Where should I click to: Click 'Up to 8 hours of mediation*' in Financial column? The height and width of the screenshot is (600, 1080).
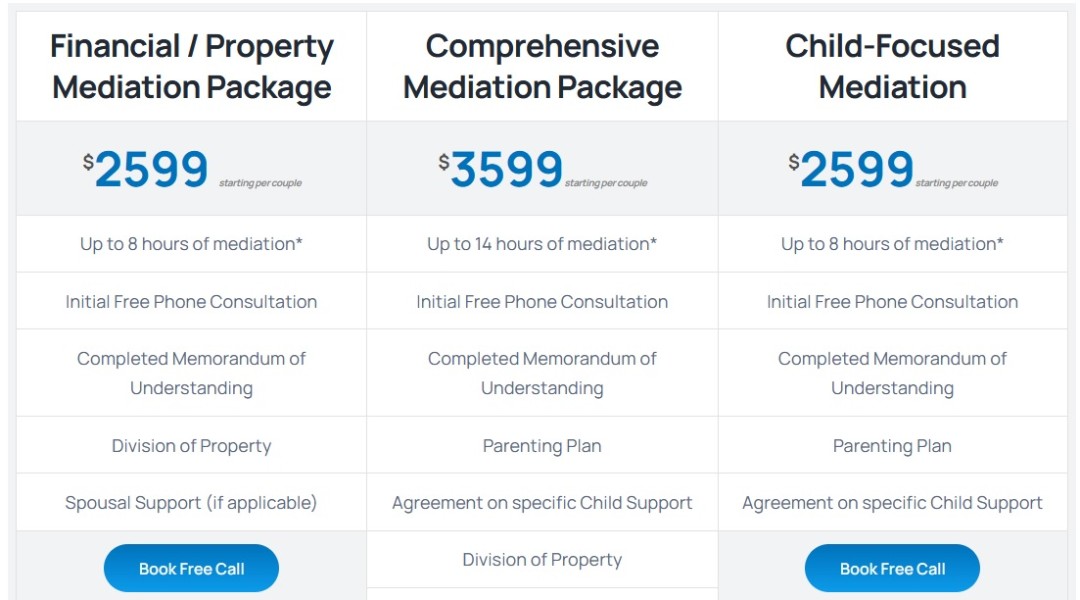191,244
